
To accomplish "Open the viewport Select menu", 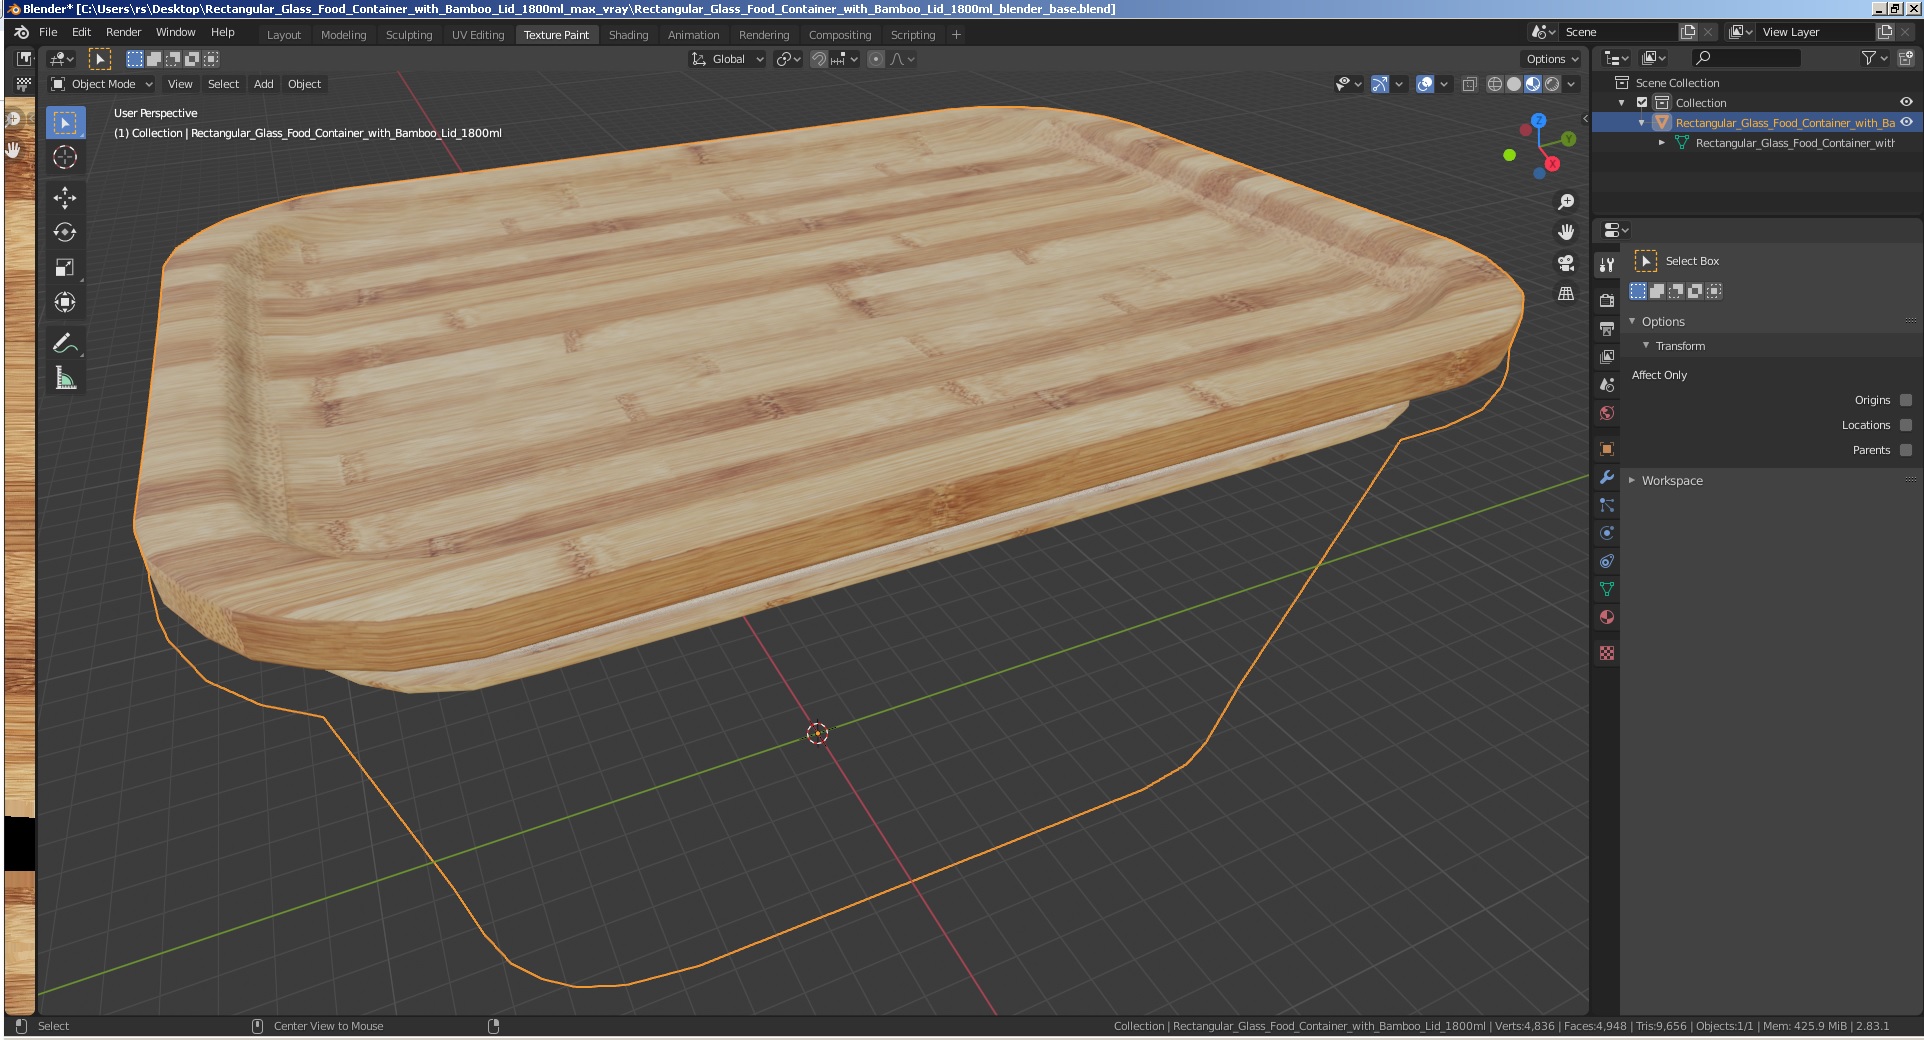I will [x=224, y=84].
